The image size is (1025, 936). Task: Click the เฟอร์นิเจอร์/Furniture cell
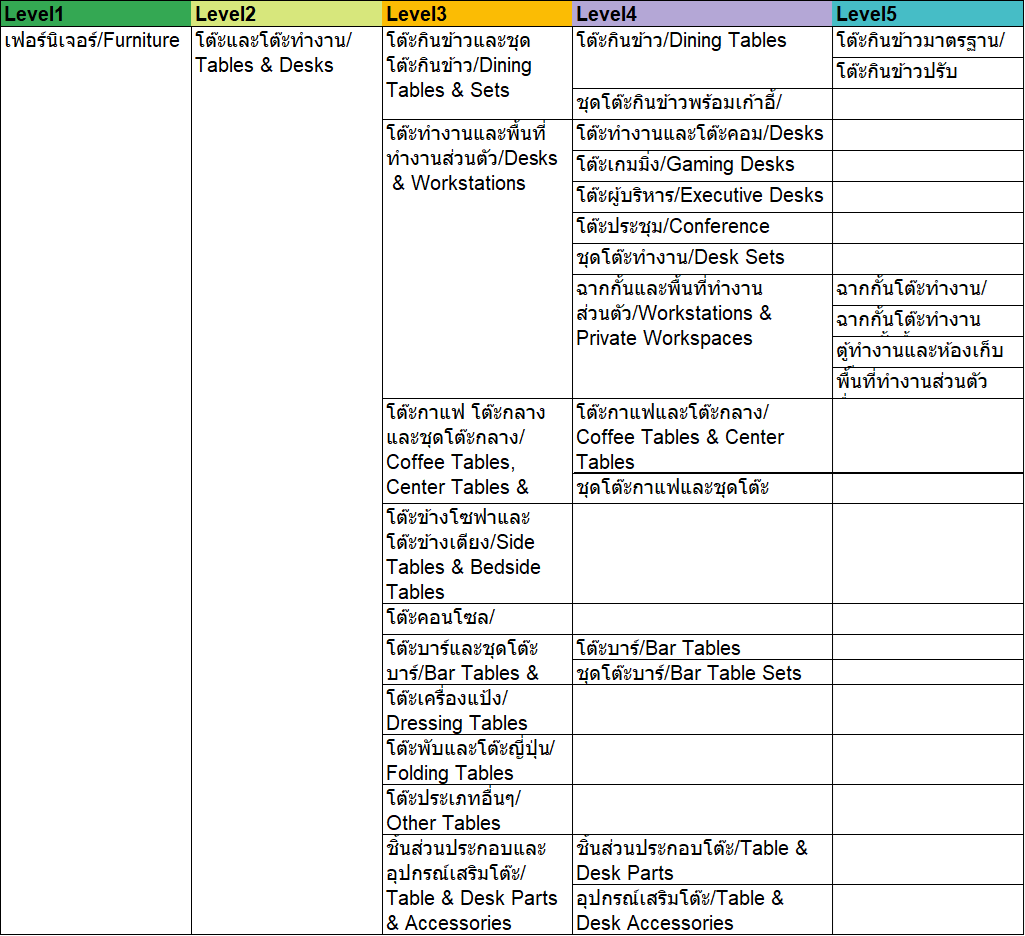click(96, 480)
